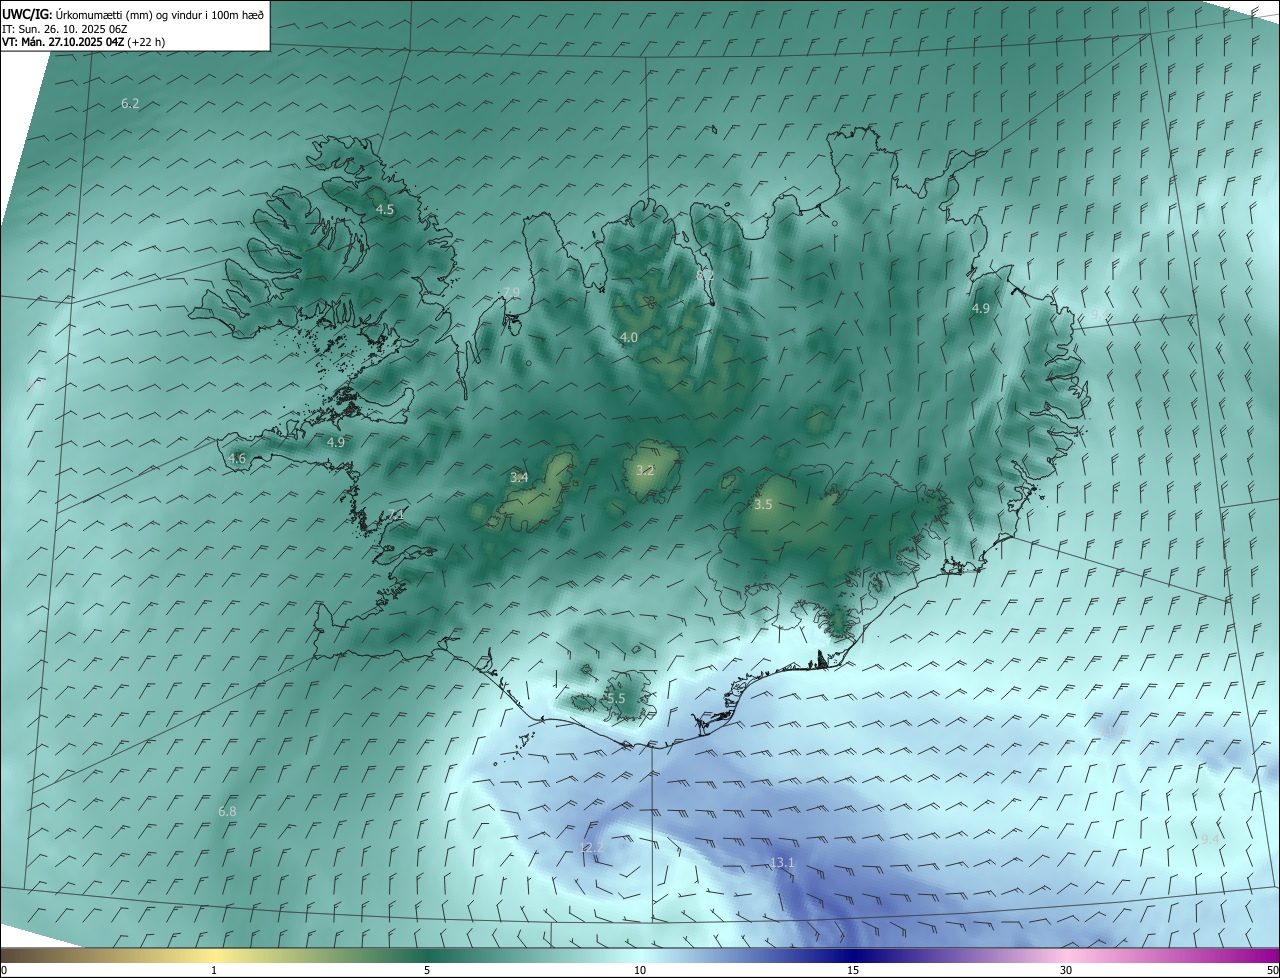The width and height of the screenshot is (1280, 978).
Task: Click the colorbar tick label 10
Action: 640,971
